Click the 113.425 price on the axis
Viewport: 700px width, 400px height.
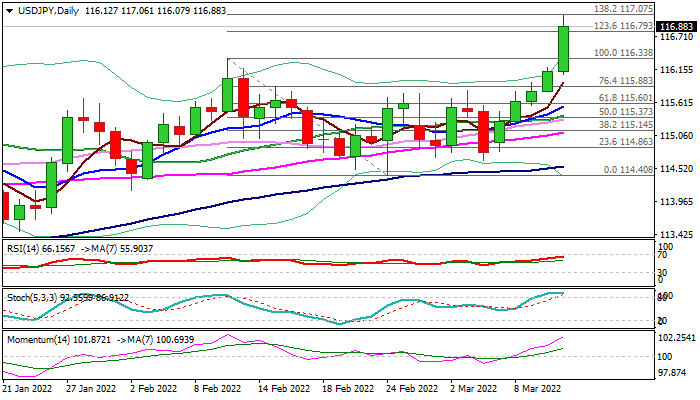point(679,235)
